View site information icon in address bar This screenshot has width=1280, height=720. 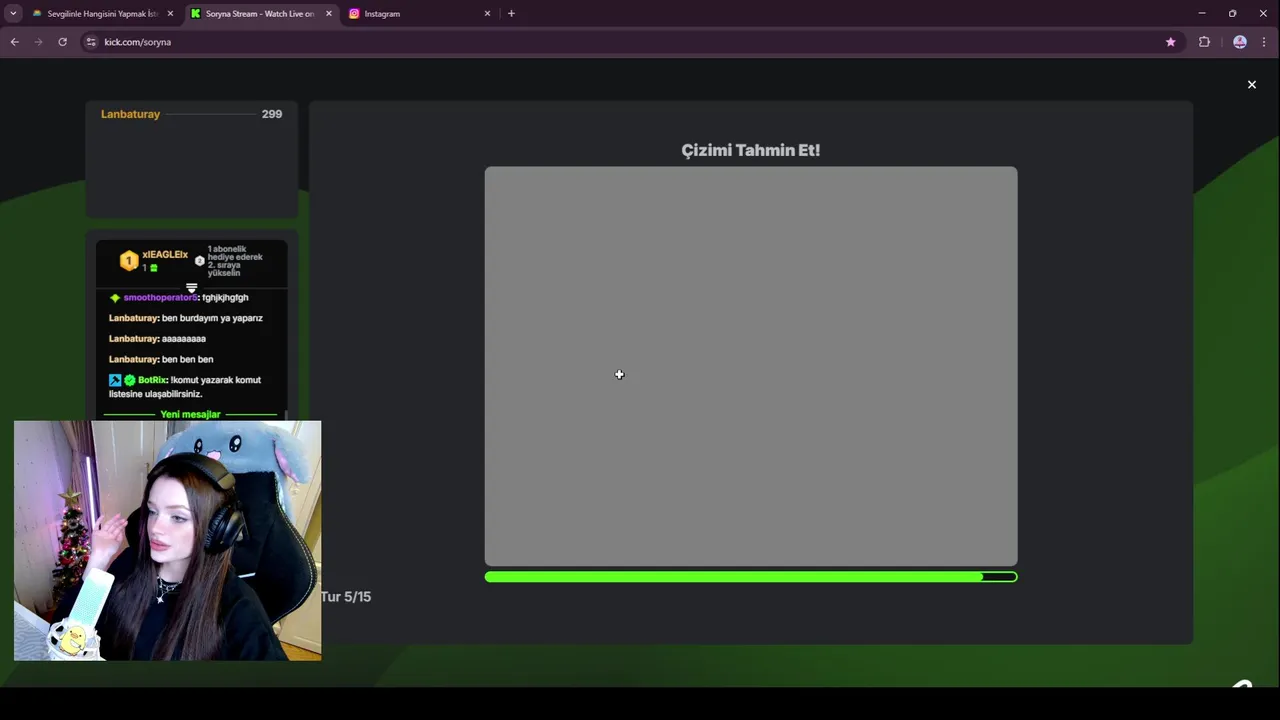pos(91,42)
